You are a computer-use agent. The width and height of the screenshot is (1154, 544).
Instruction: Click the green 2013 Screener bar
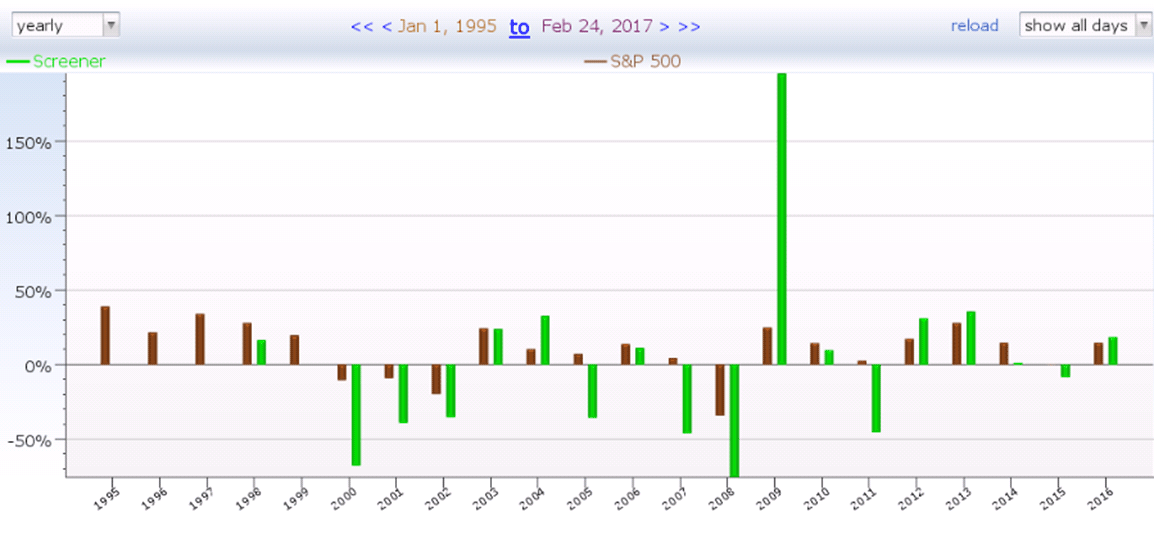(971, 338)
